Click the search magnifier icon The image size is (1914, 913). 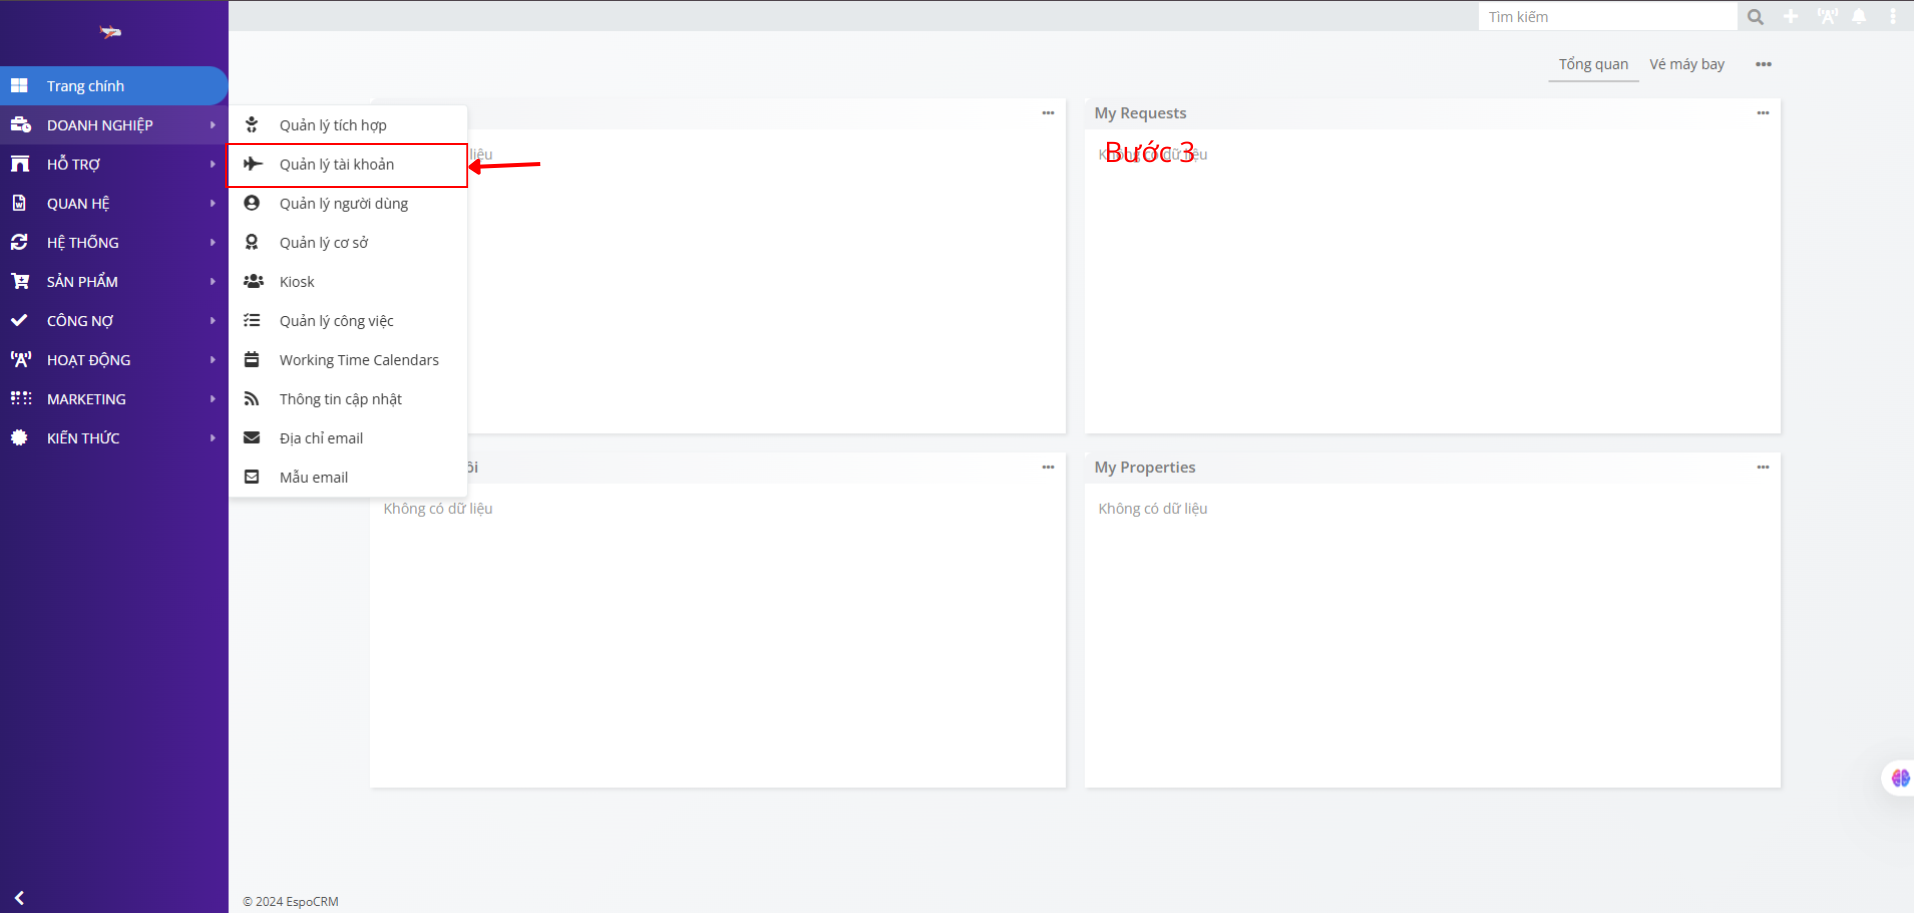click(1755, 17)
